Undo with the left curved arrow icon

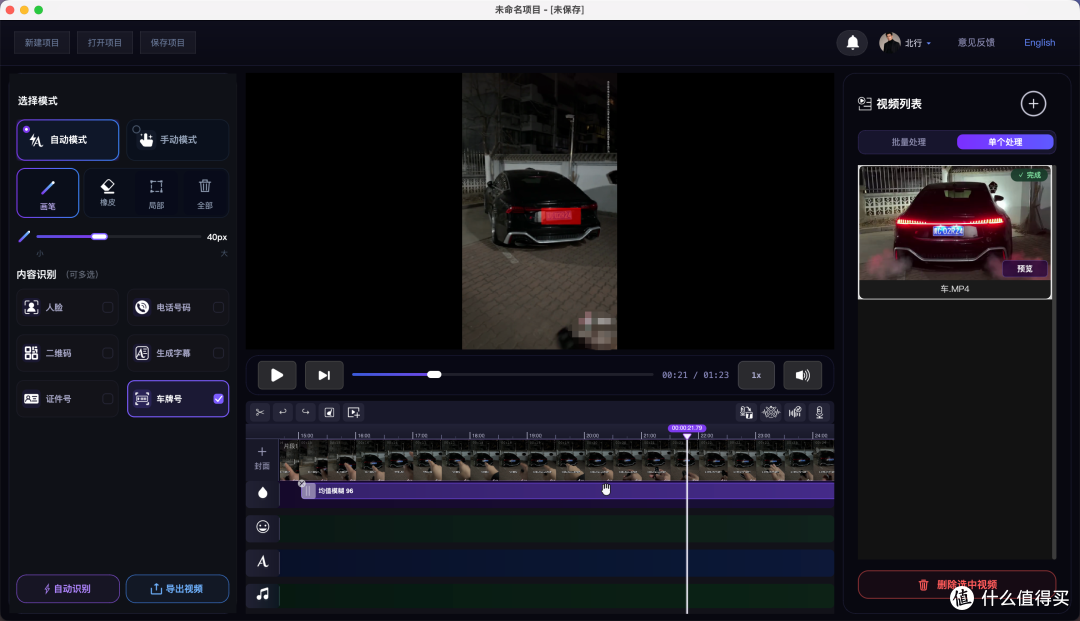pyautogui.click(x=282, y=412)
